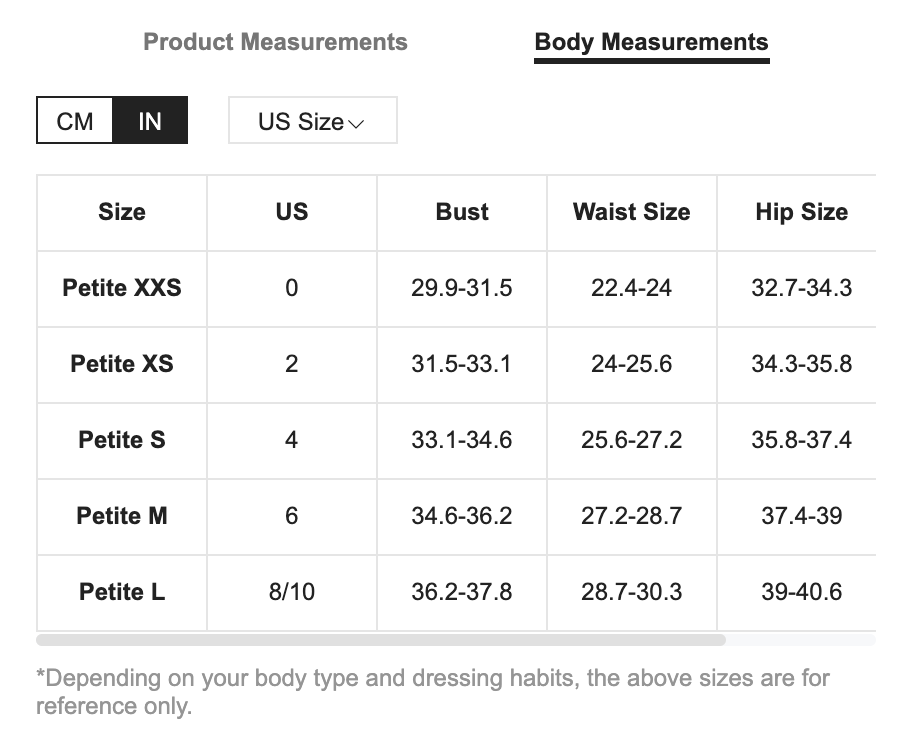Click the Petite S size cell
This screenshot has width=914, height=740.
tap(122, 440)
